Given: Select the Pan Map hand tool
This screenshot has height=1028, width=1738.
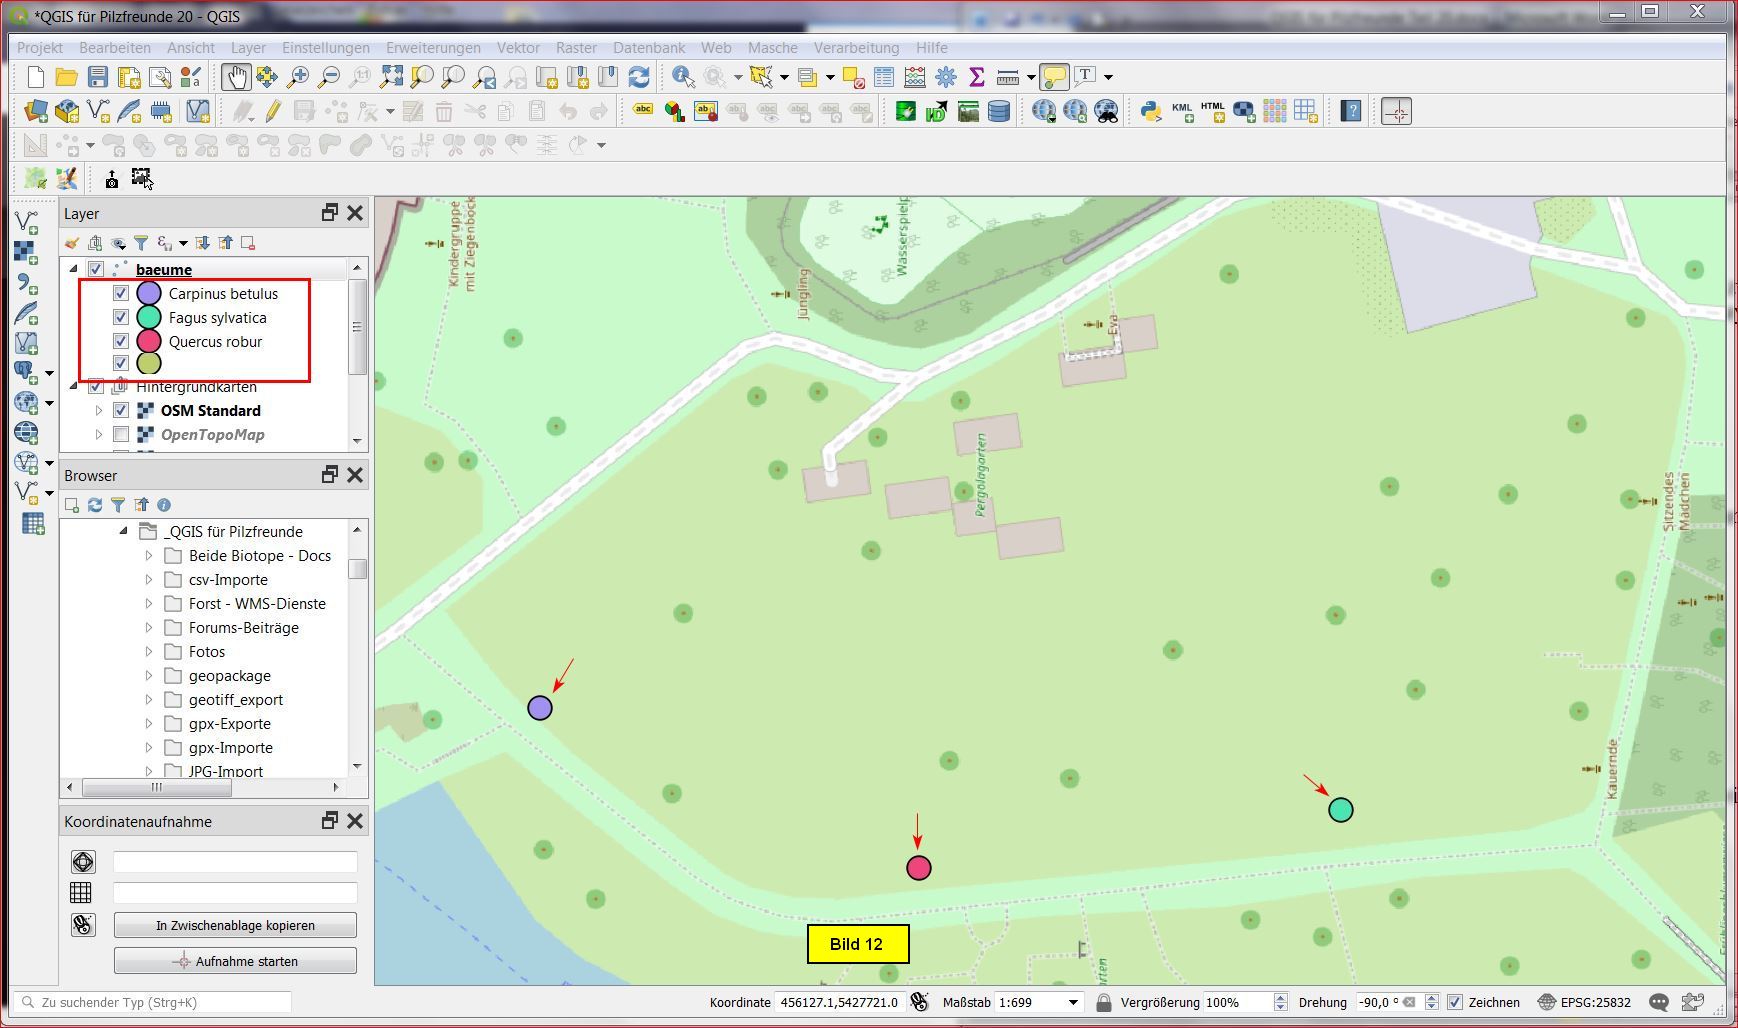Looking at the screenshot, I should (x=236, y=77).
